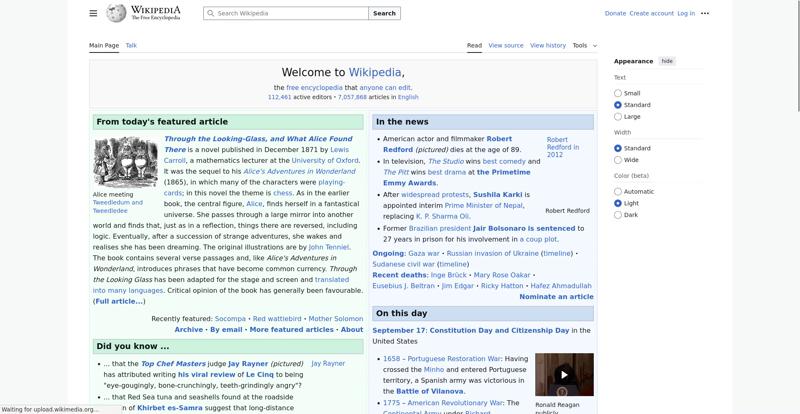Open the Sushila Karki link

[x=497, y=195]
